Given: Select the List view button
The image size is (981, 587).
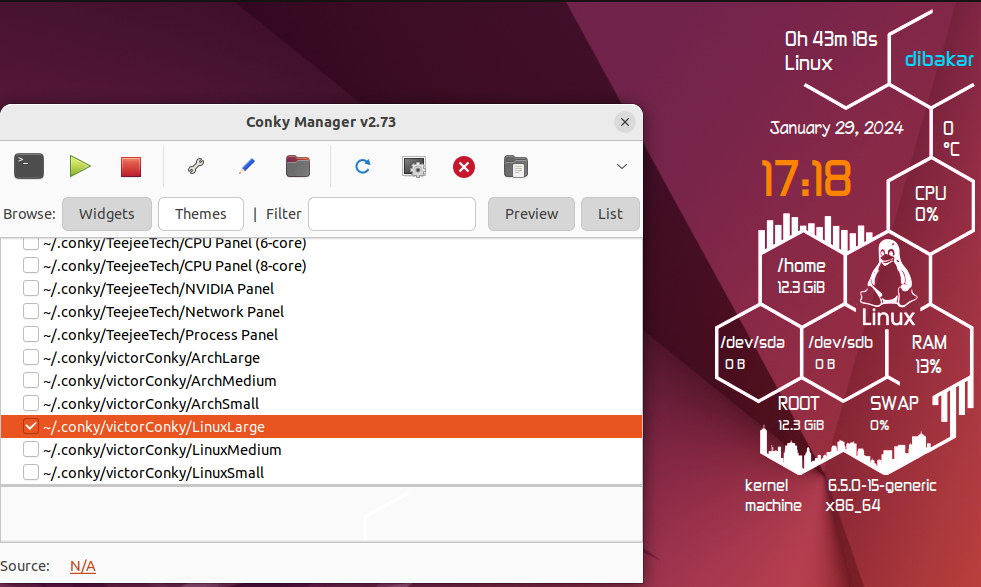Looking at the screenshot, I should click(610, 214).
